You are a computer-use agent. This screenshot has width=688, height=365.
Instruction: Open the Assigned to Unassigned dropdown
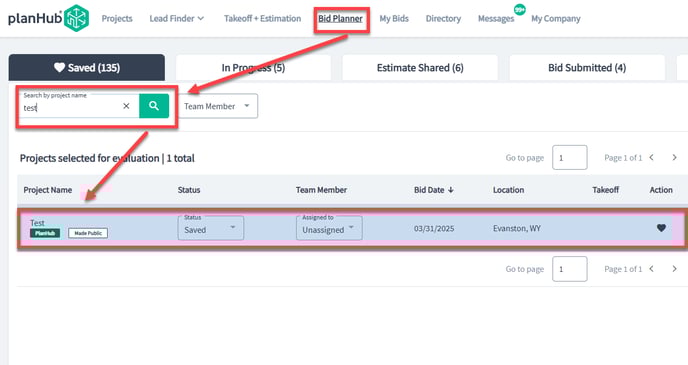click(x=329, y=228)
